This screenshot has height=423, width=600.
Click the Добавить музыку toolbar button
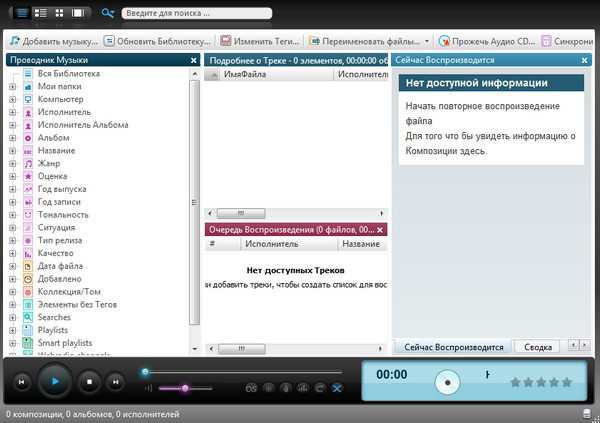[55, 41]
